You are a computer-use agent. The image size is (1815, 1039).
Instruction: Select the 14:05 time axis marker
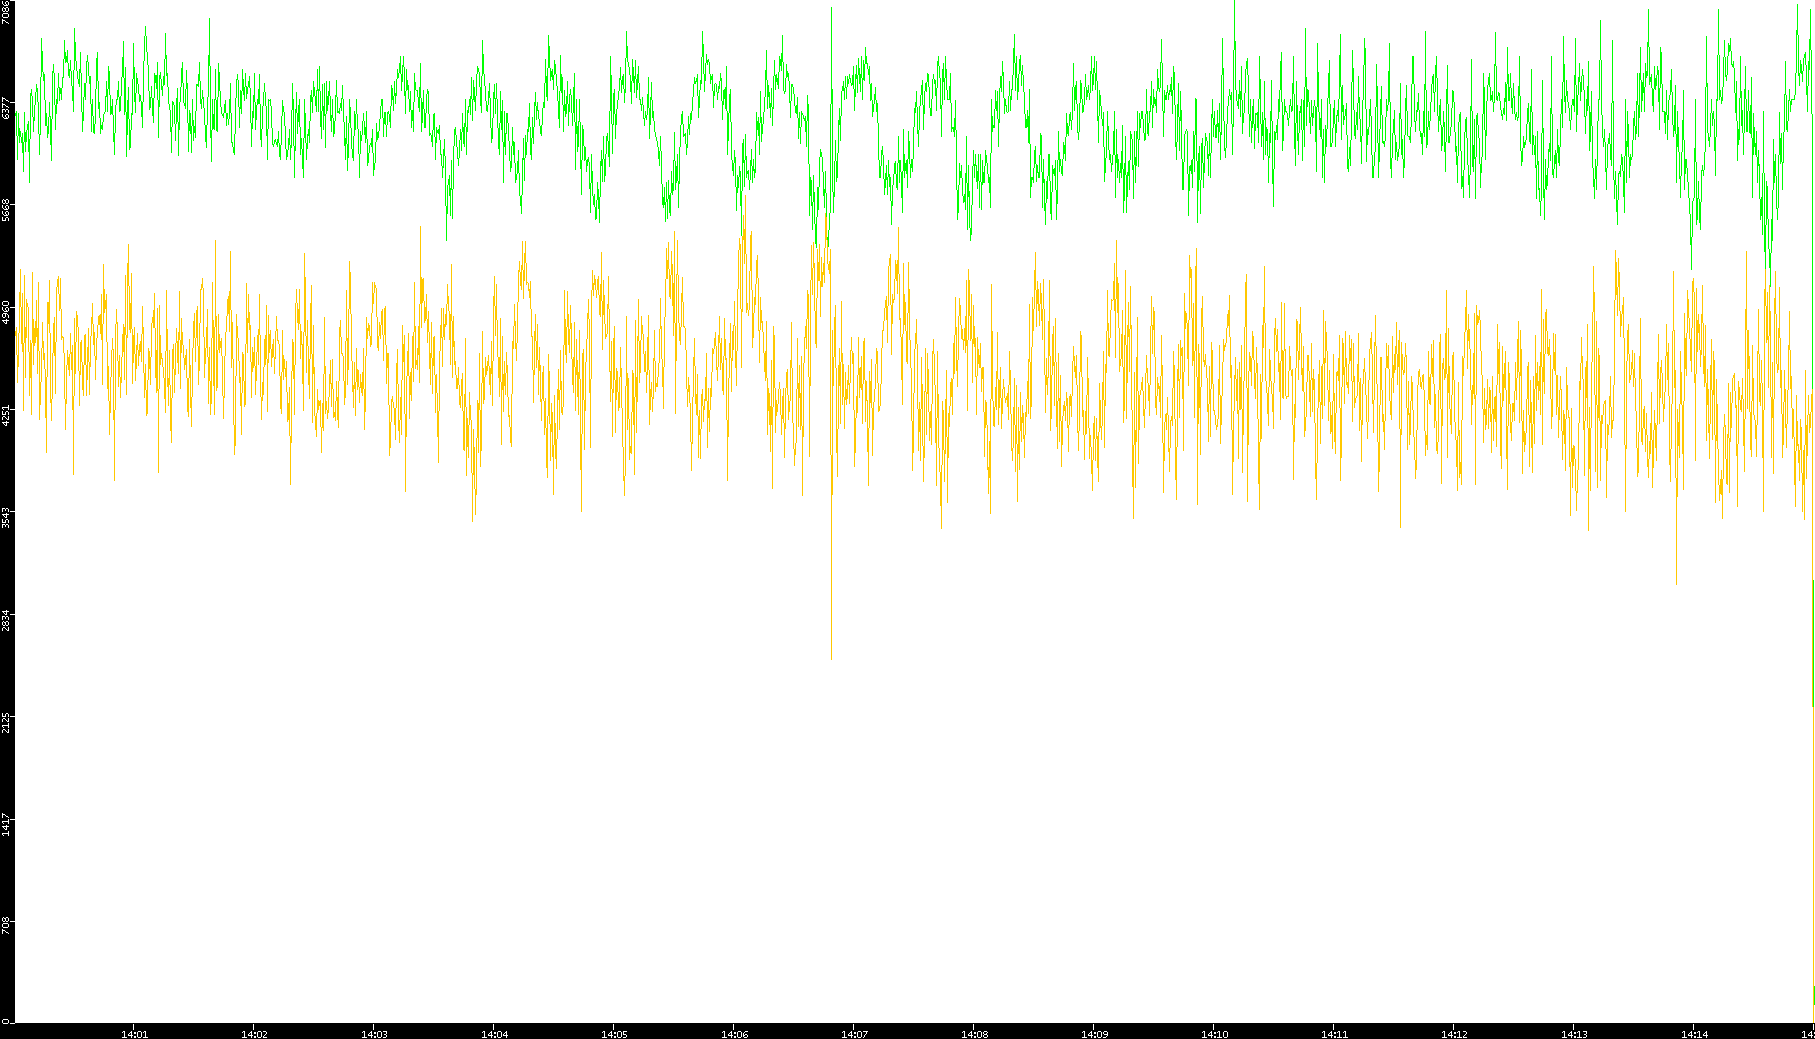(614, 1034)
